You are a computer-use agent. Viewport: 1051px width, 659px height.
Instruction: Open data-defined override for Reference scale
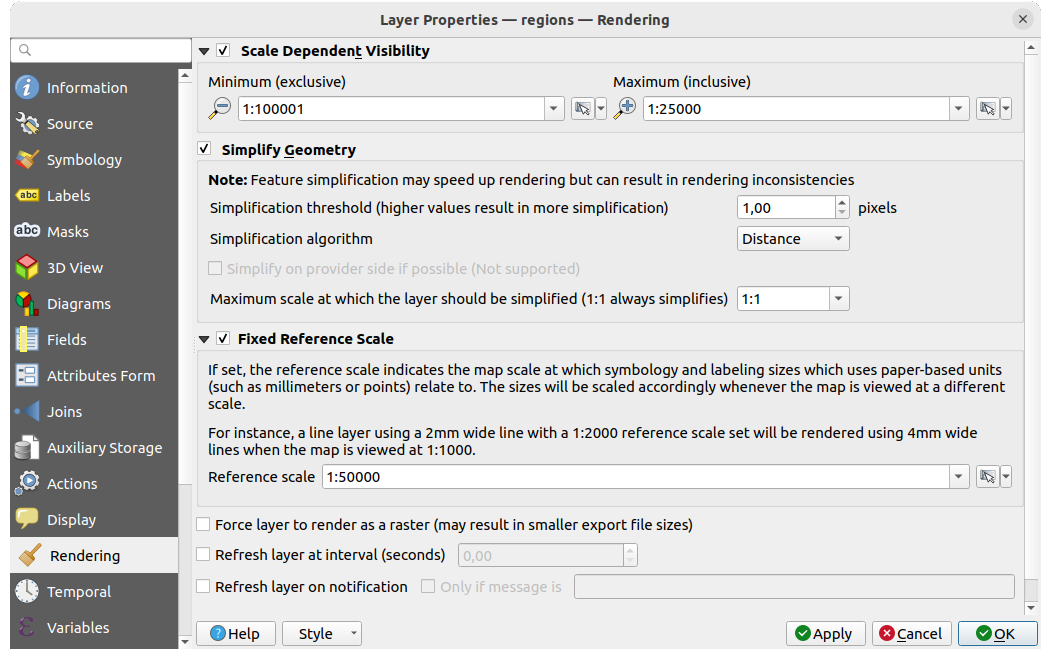tap(987, 477)
